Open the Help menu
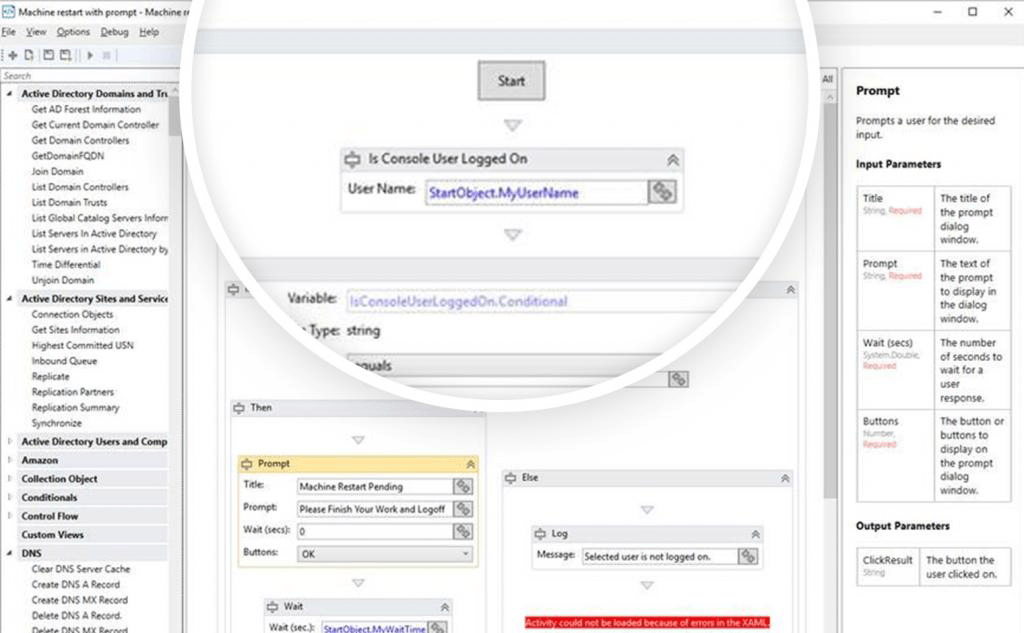This screenshot has height=633, width=1024. point(149,32)
